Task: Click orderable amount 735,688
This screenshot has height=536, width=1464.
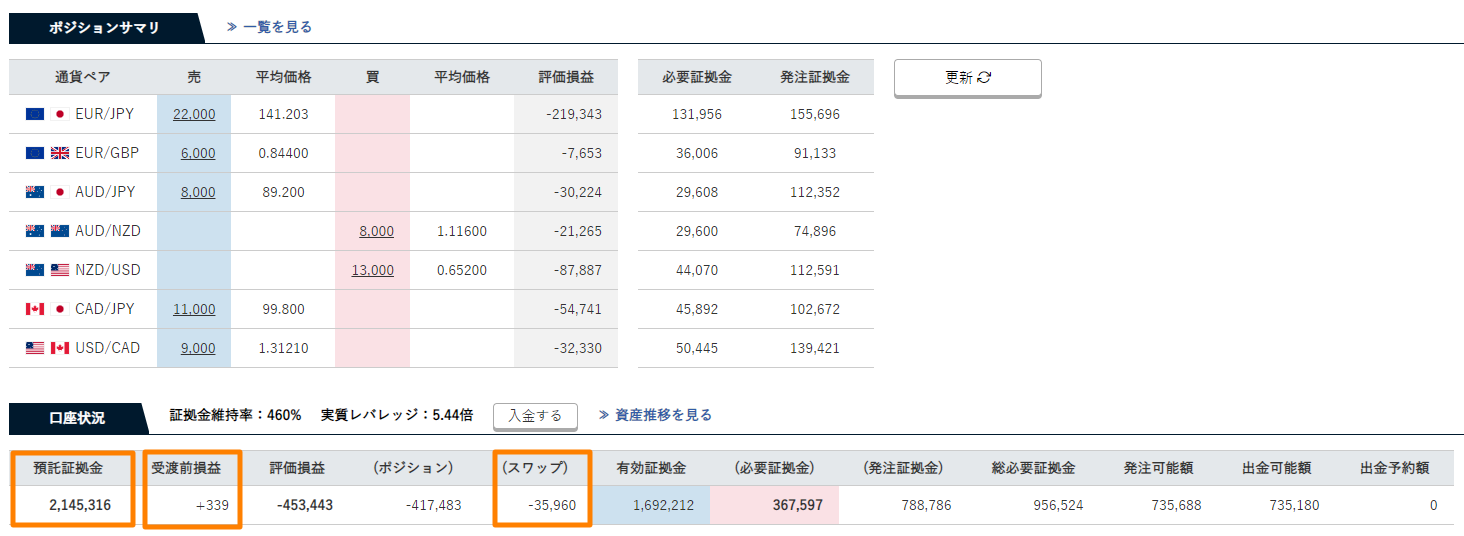Action: [1177, 505]
